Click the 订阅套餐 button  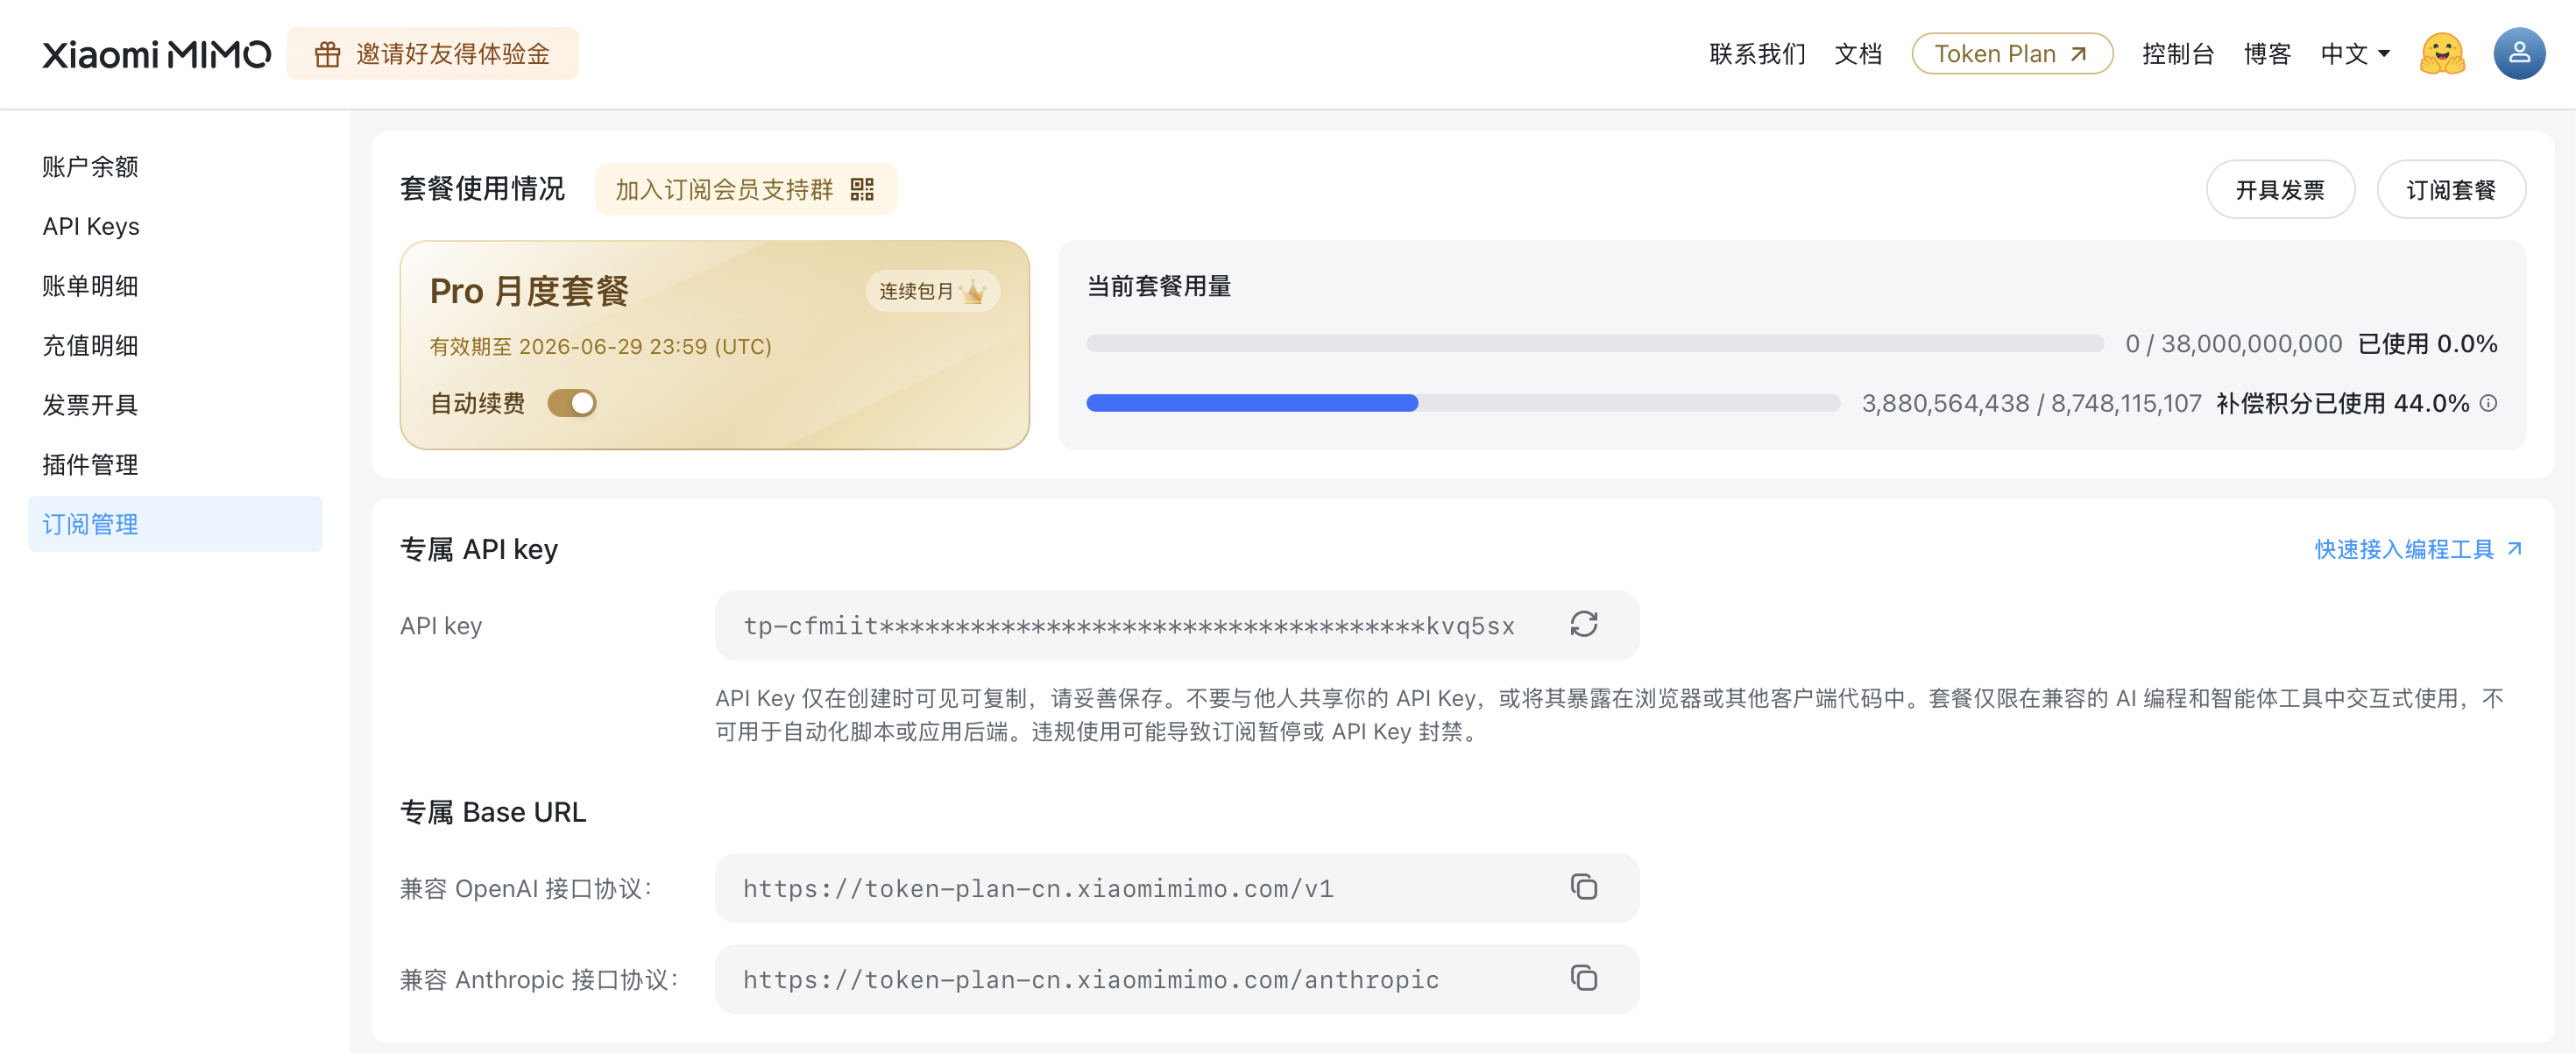(2451, 189)
